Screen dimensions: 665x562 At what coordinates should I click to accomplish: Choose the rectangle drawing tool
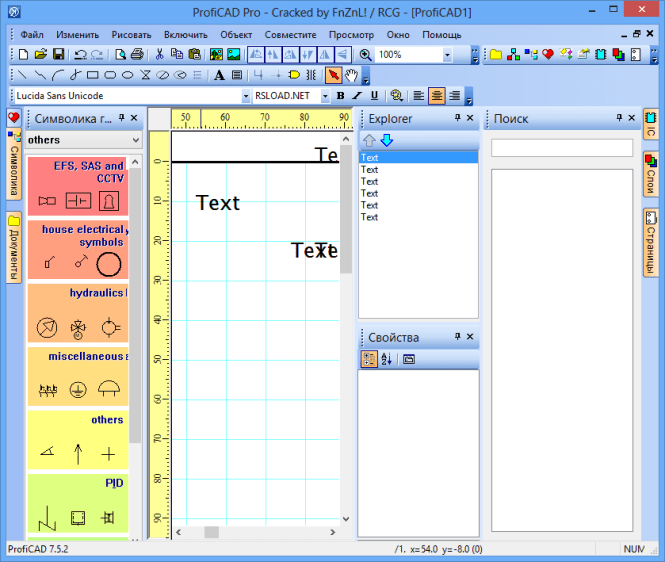[x=92, y=75]
